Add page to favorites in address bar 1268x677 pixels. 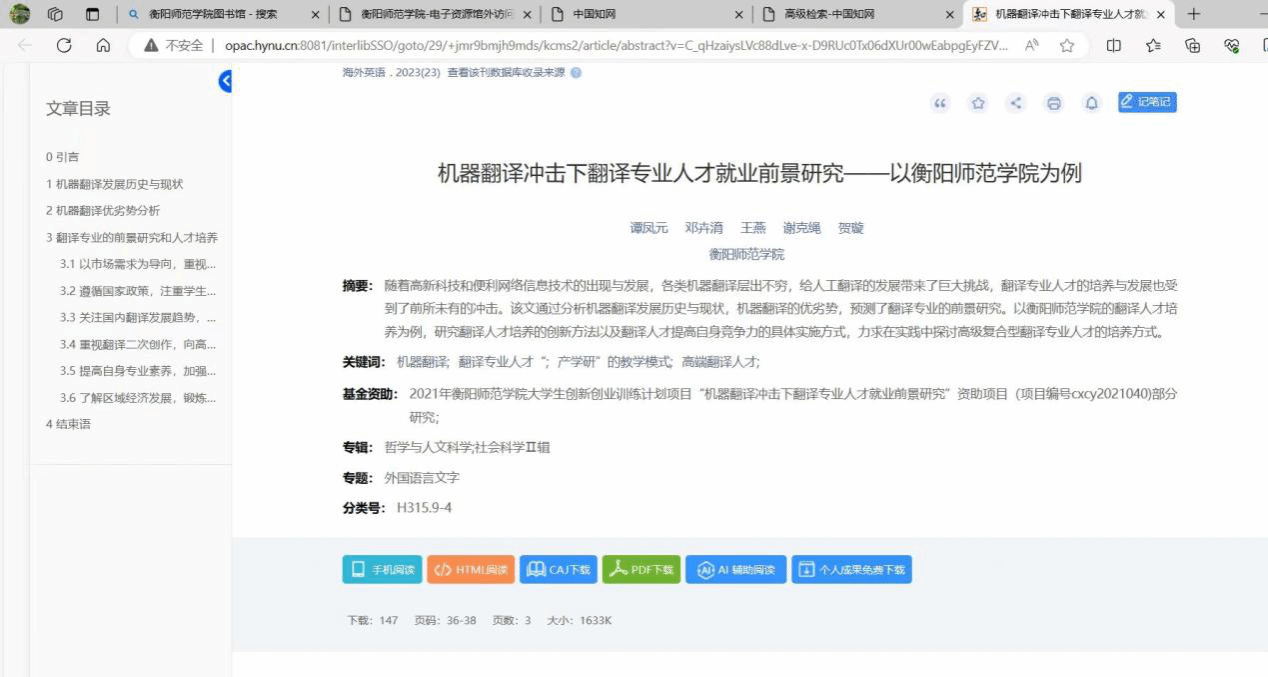pyautogui.click(x=1067, y=45)
